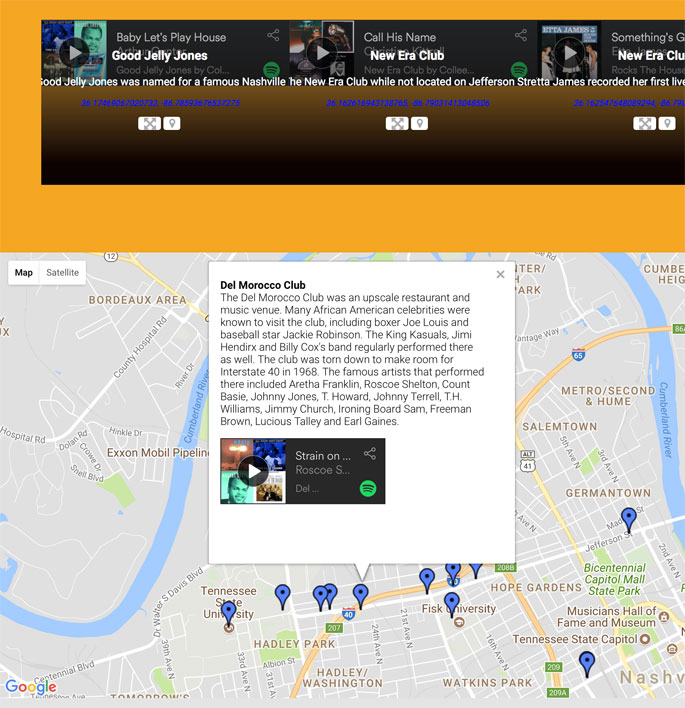
Task: Expand the first New Era Club card fullscreen
Action: click(397, 124)
